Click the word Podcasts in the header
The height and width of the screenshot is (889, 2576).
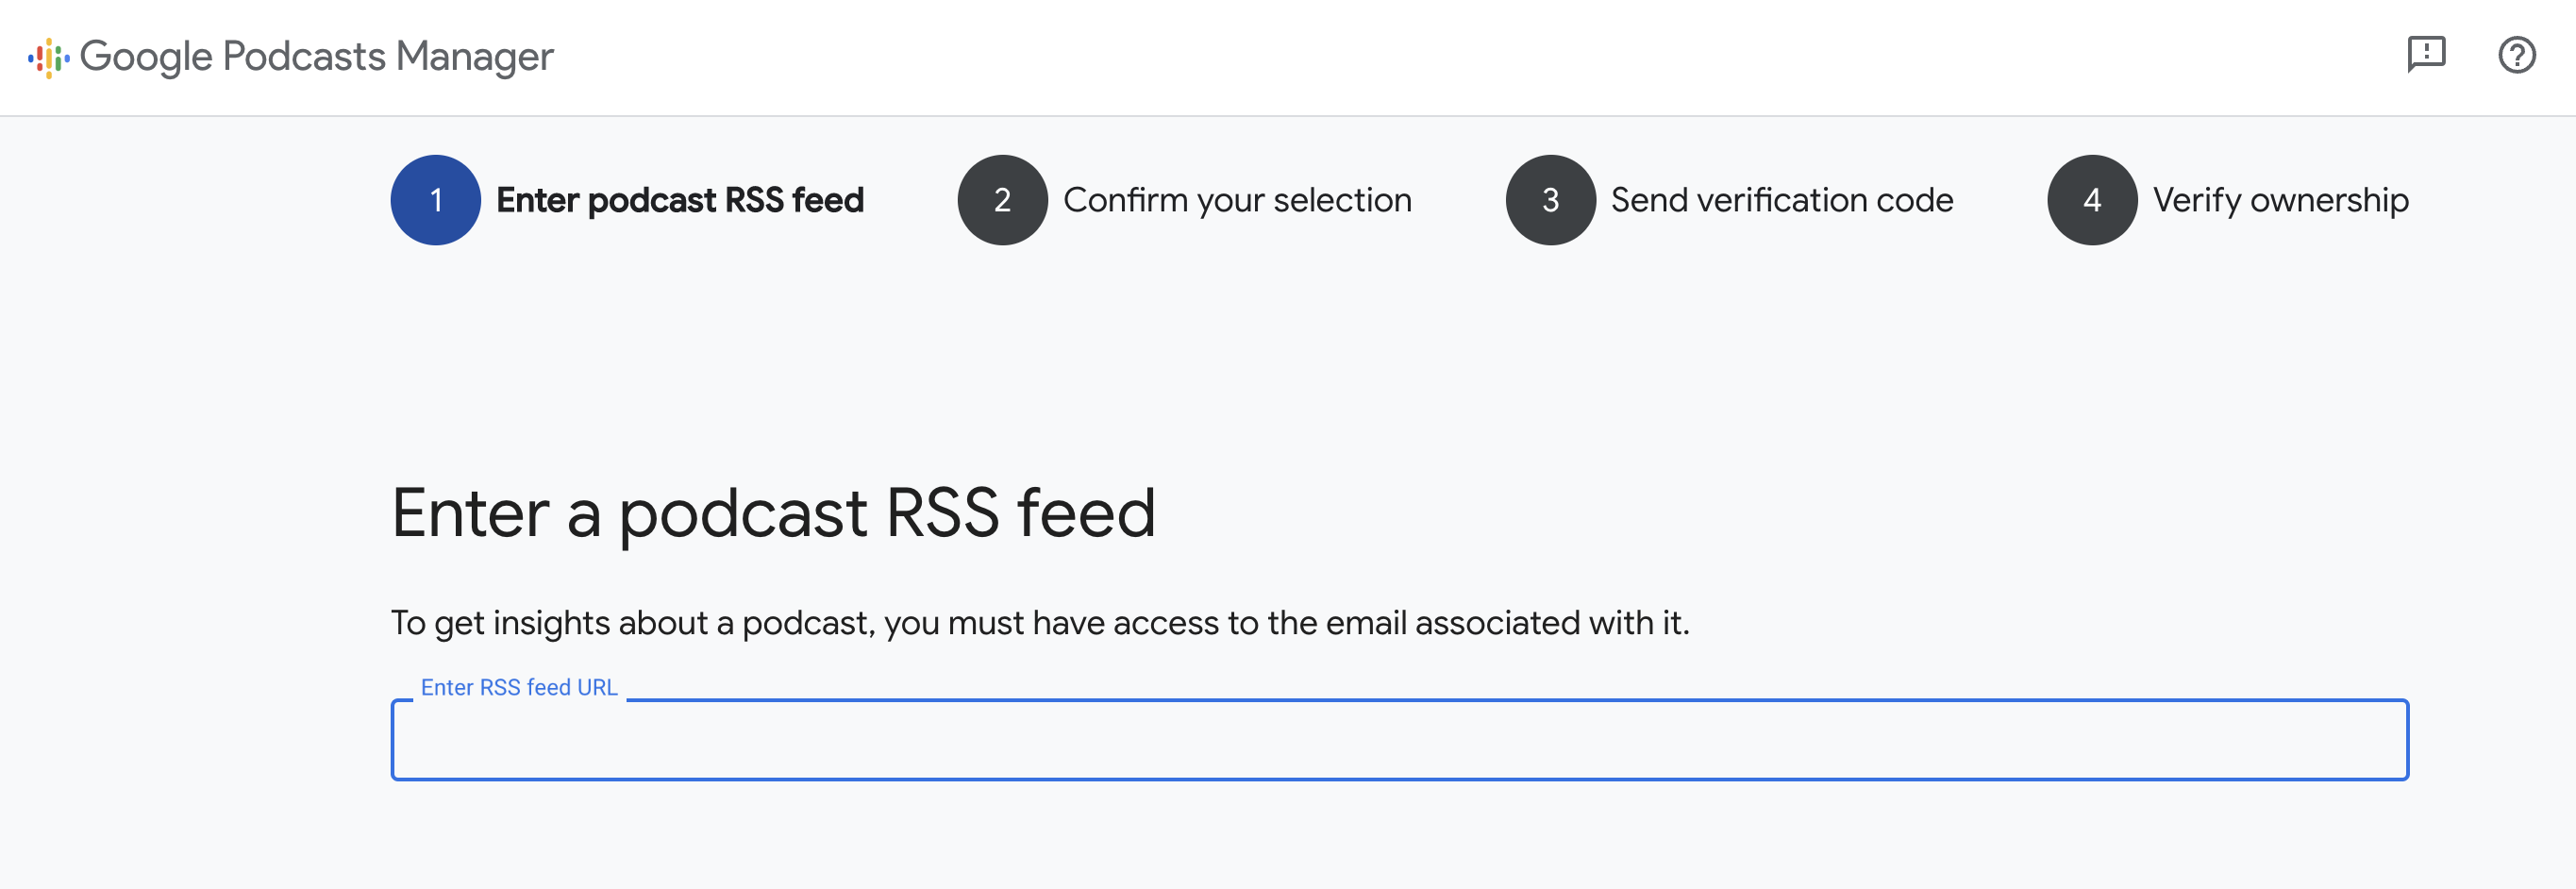click(x=304, y=57)
